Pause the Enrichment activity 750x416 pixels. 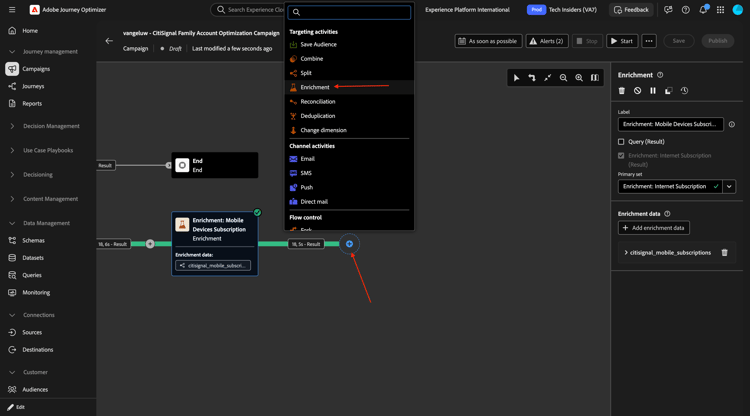click(653, 91)
